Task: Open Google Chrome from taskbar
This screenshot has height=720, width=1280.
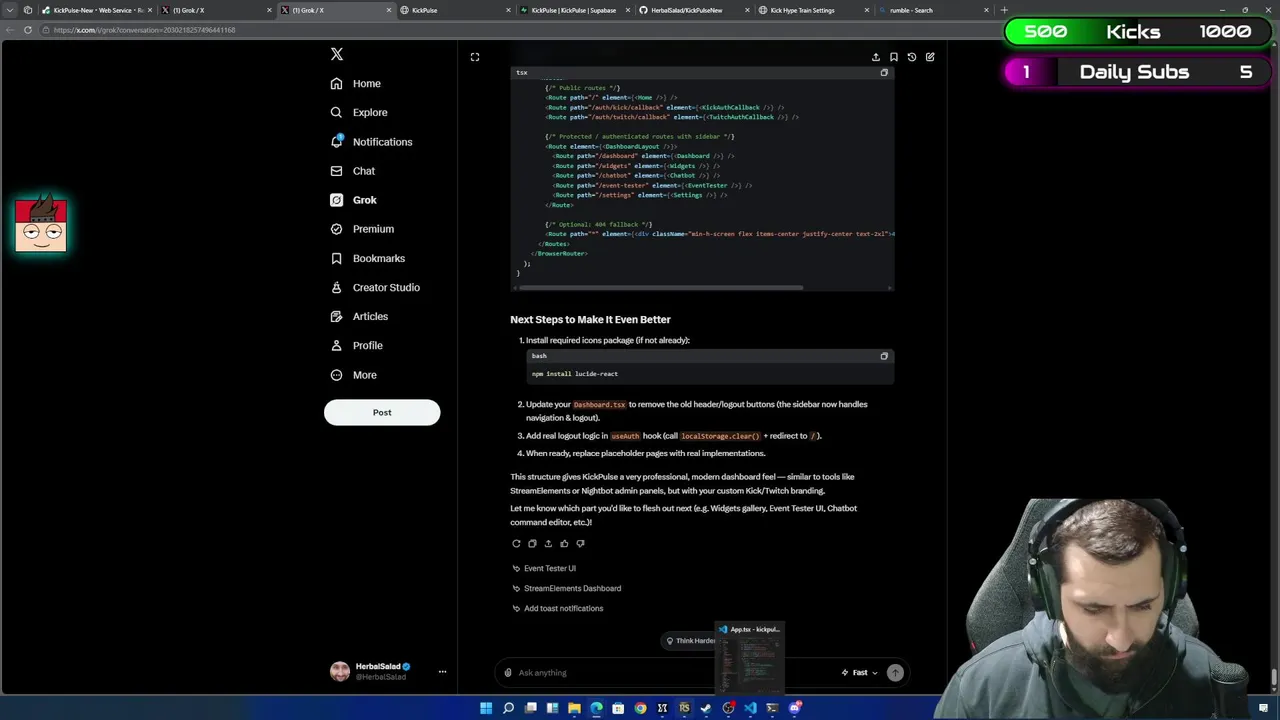Action: pyautogui.click(x=640, y=708)
